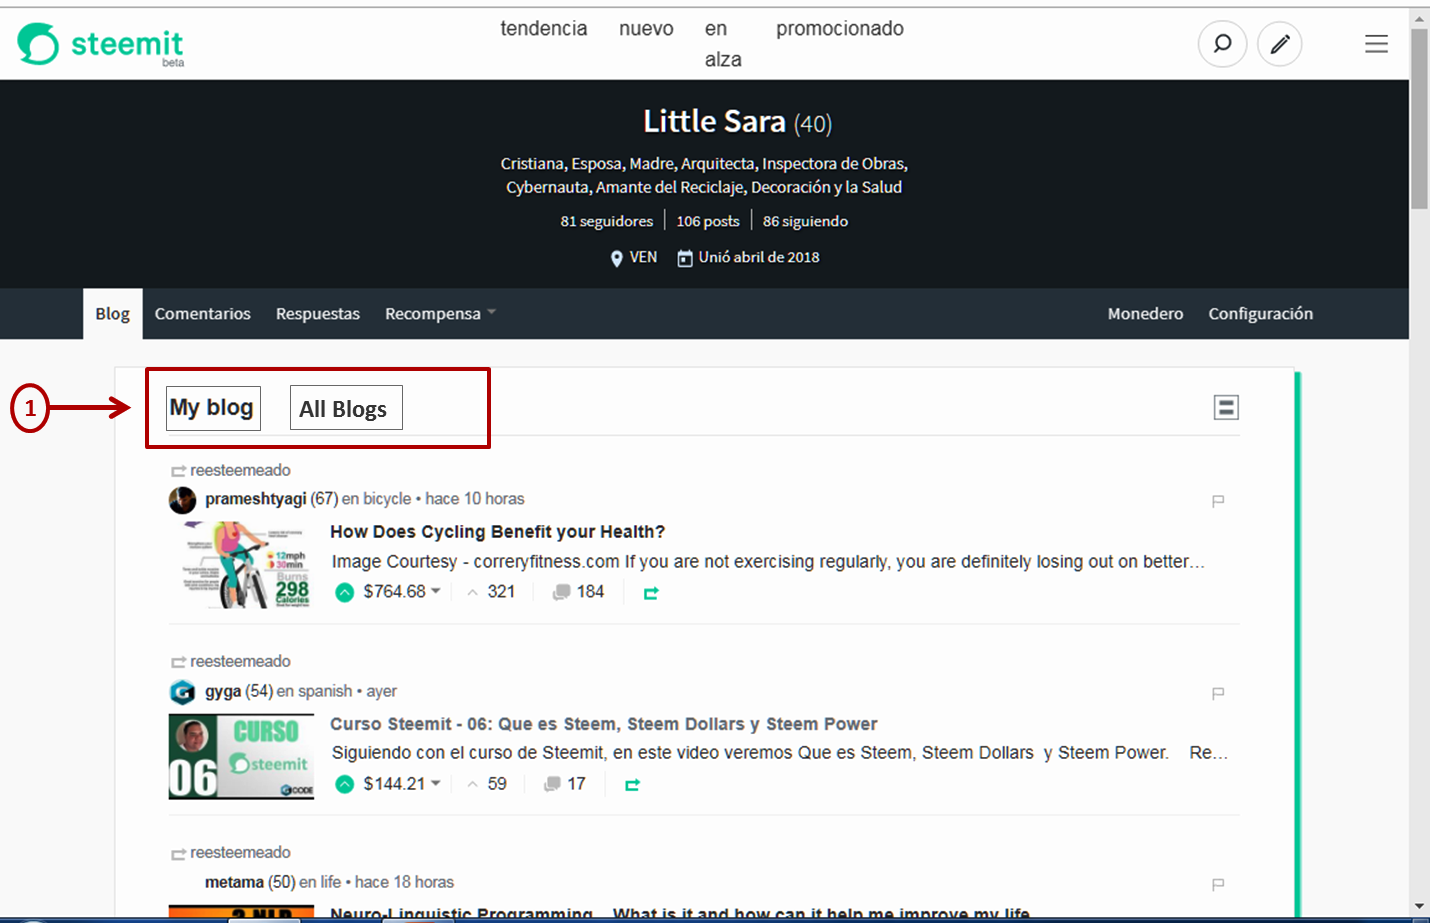Flag the metama post

1218,884
